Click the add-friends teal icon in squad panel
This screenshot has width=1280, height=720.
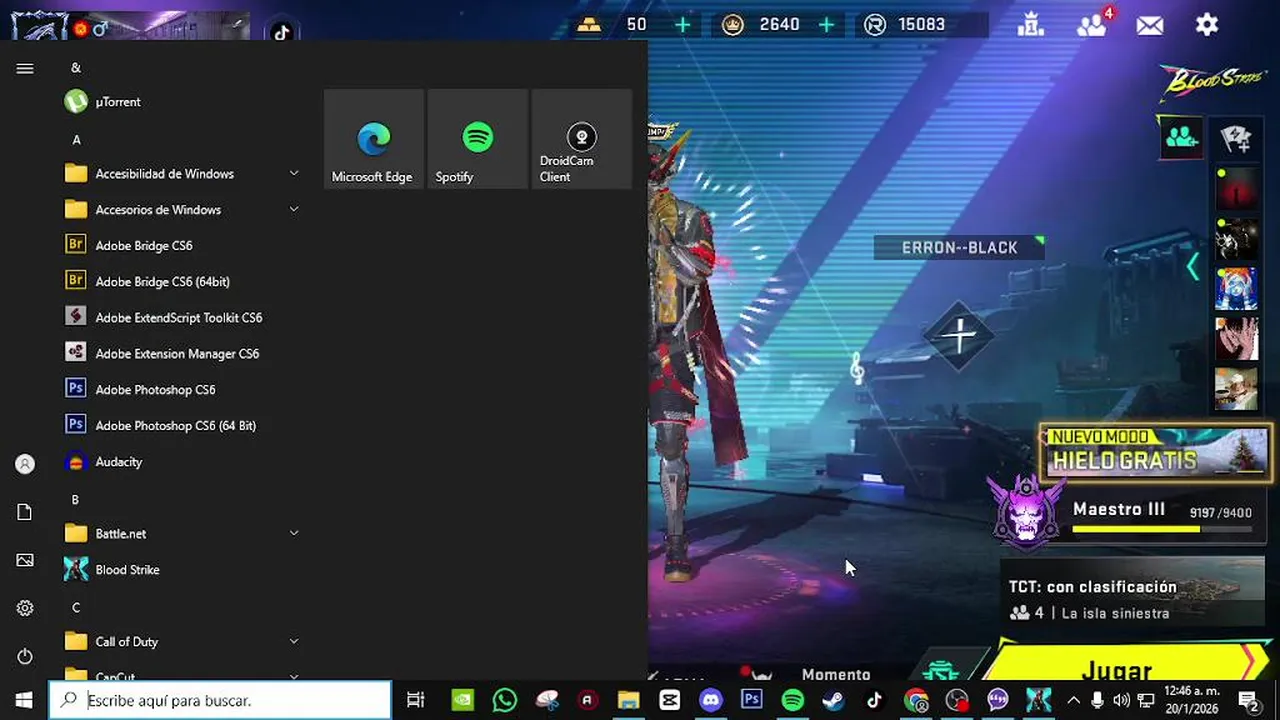pos(1181,137)
